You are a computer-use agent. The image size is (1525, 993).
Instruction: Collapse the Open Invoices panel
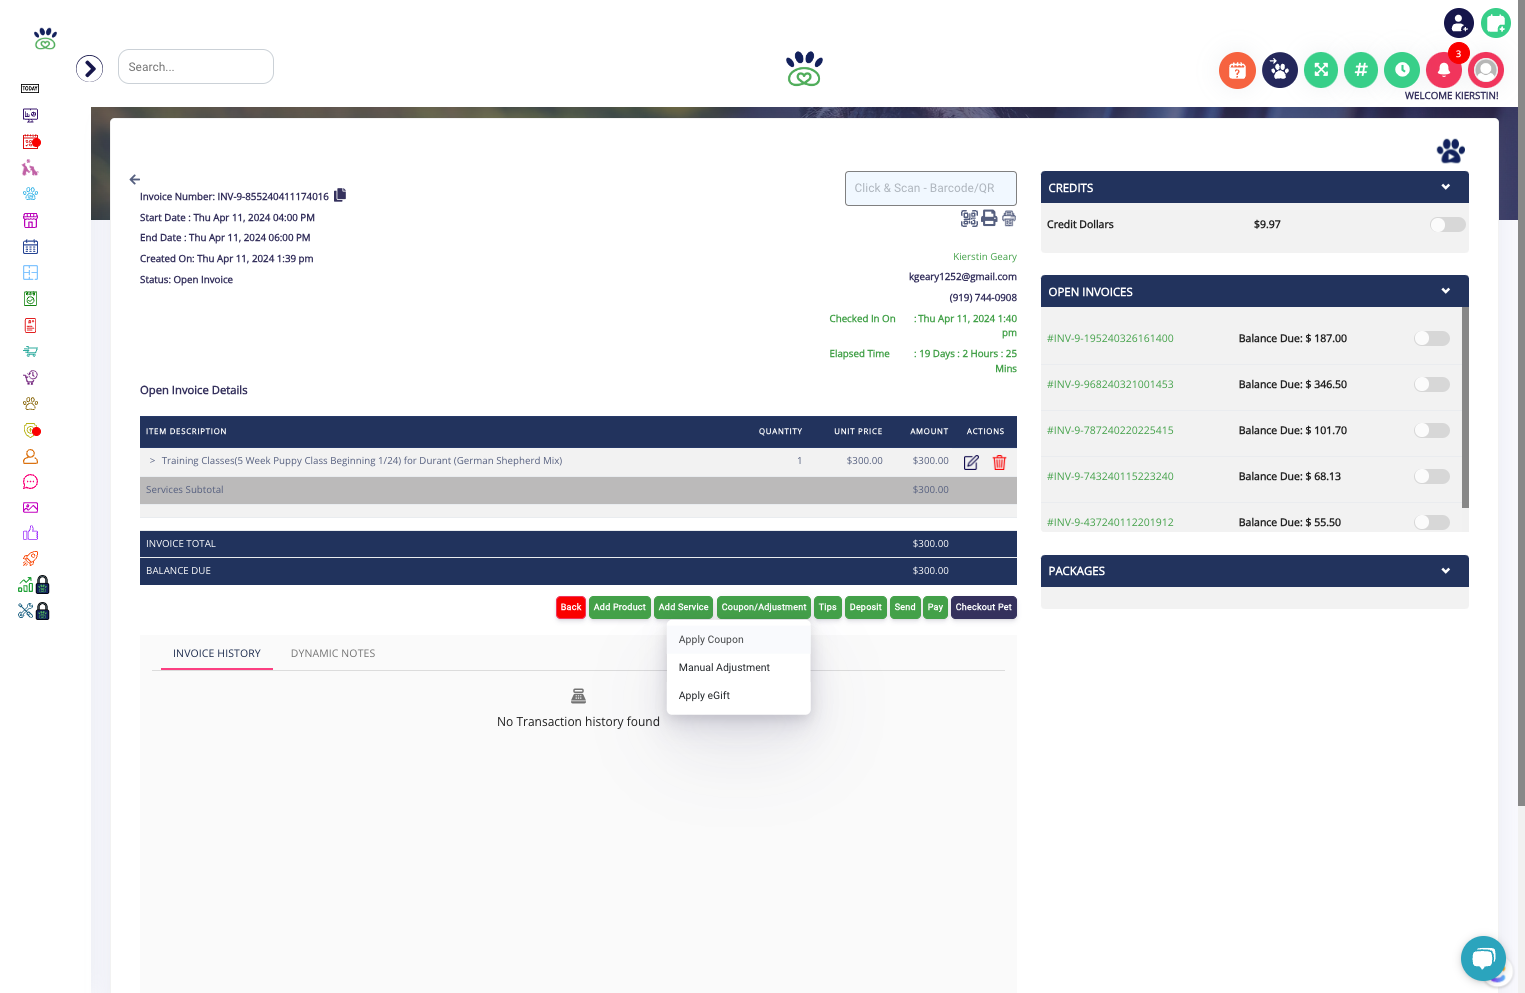(x=1446, y=292)
